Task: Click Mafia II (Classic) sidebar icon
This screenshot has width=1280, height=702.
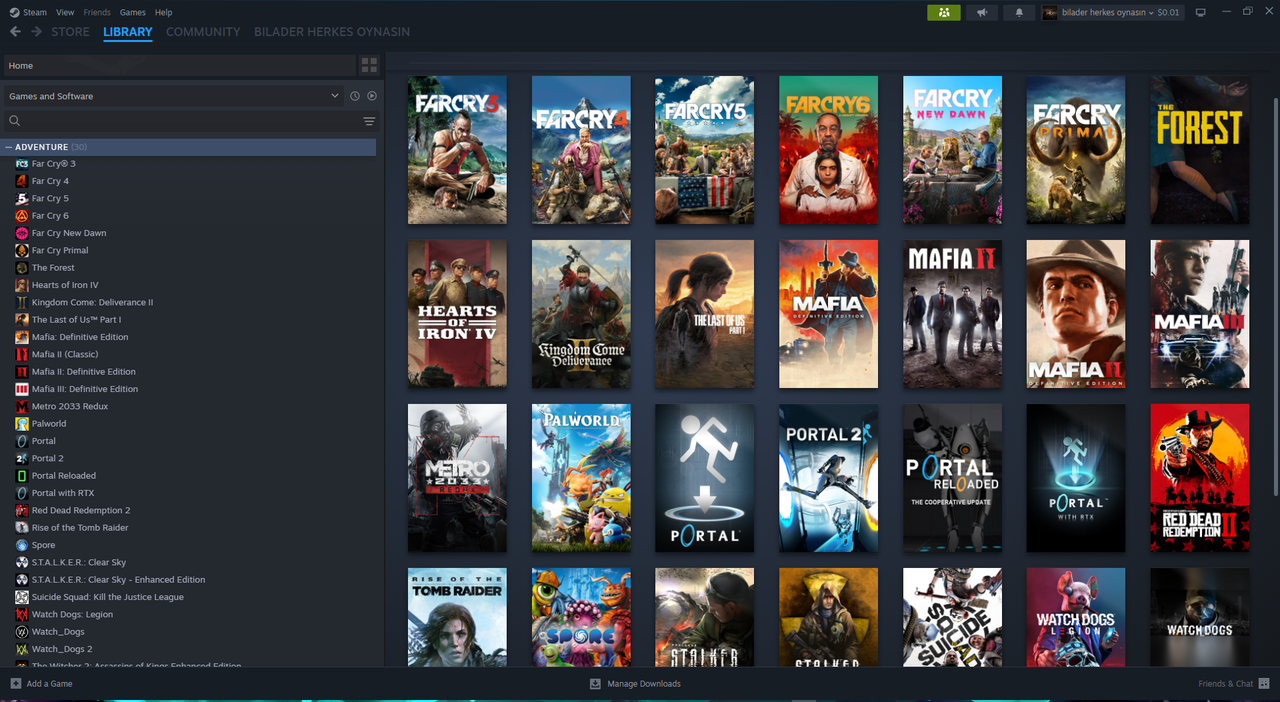Action: point(22,354)
